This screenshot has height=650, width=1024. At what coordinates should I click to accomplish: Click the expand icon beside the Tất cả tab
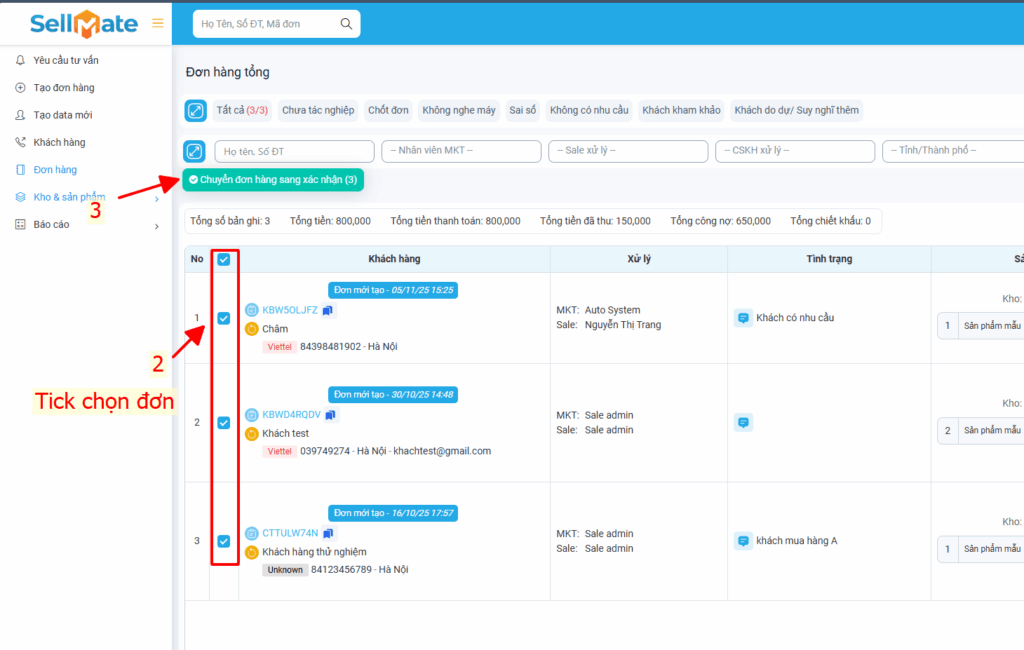coord(195,111)
